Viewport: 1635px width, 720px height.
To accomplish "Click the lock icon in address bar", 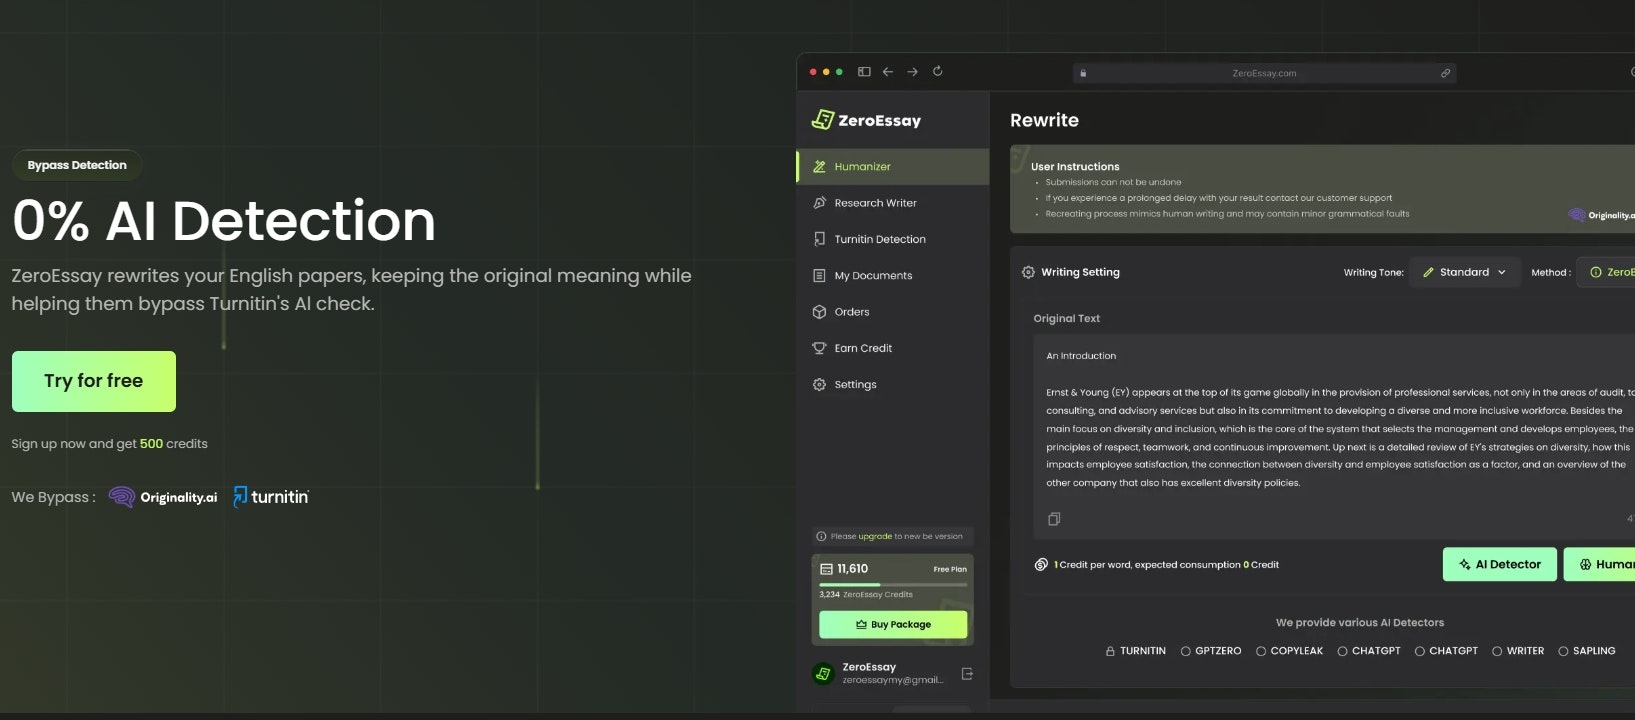I will [x=1083, y=73].
